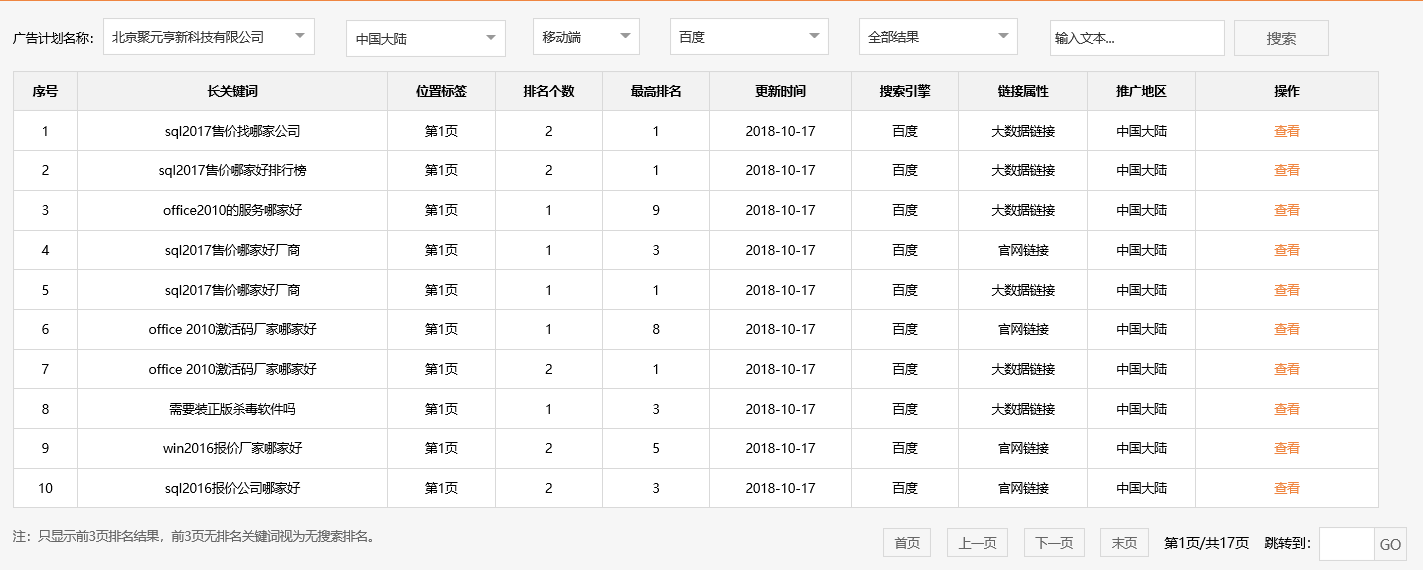Click 第1页 tag in 需要装正版杀毒软件吗 row
Image resolution: width=1423 pixels, height=570 pixels.
tap(441, 409)
